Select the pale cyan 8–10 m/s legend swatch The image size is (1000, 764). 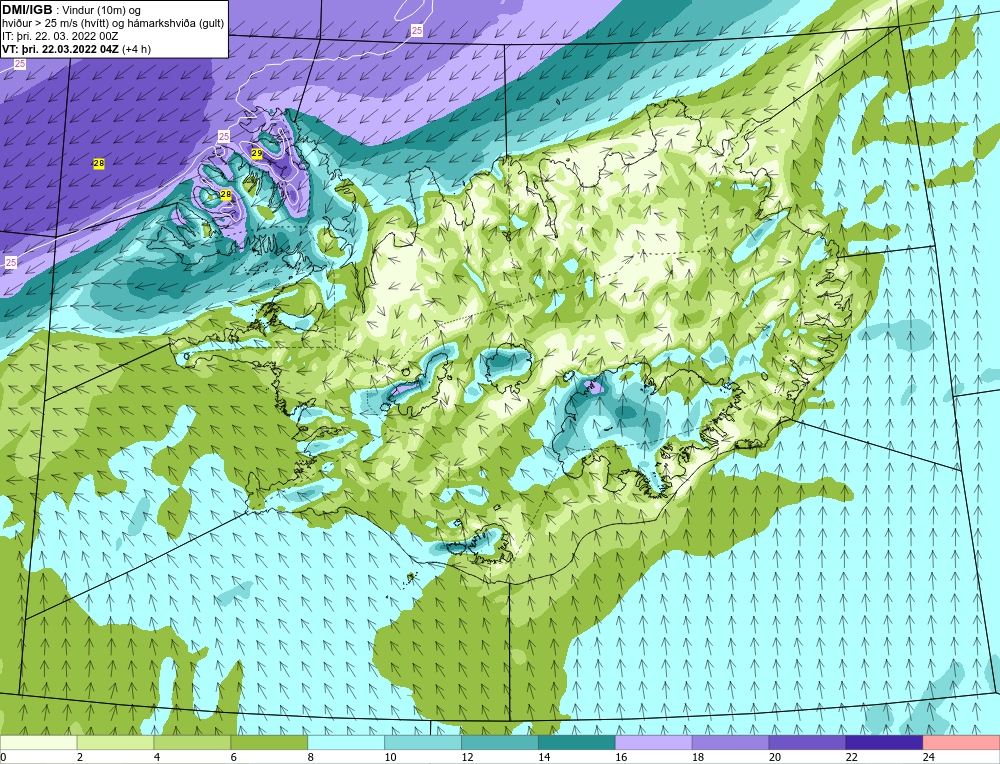(346, 742)
